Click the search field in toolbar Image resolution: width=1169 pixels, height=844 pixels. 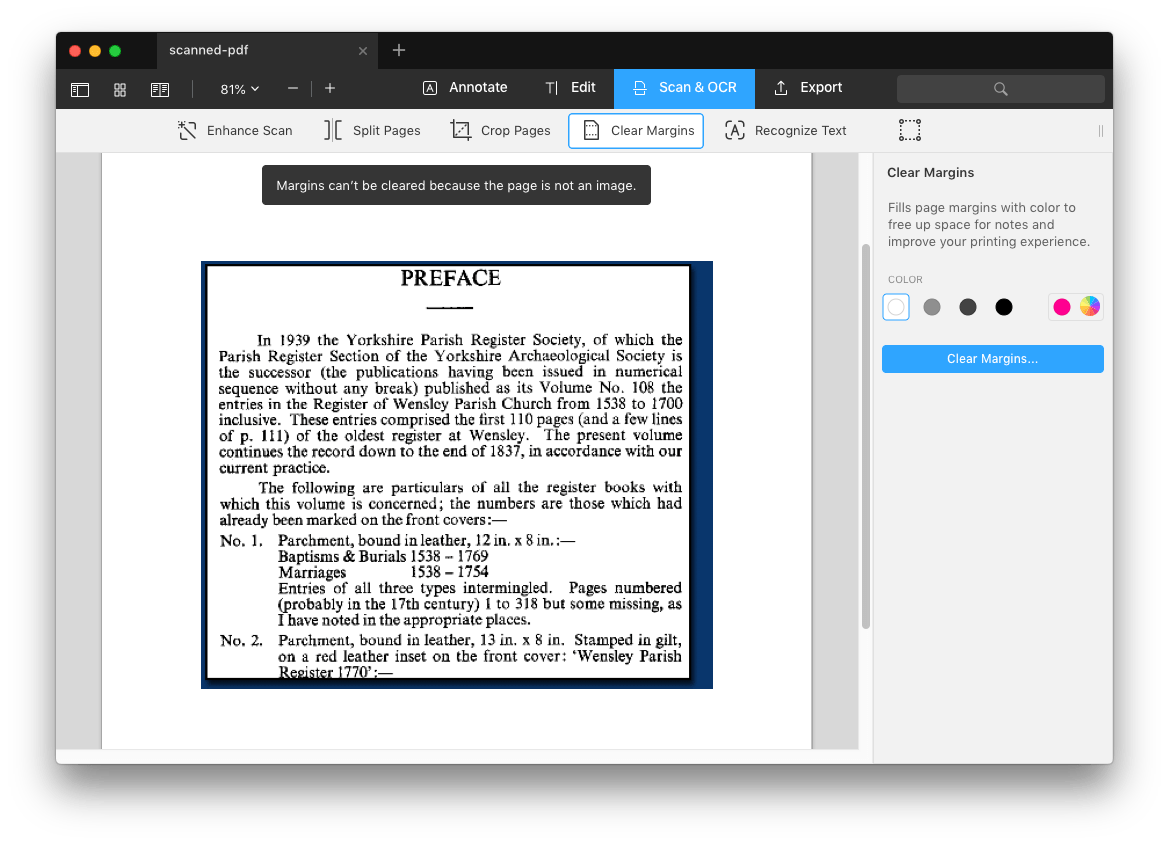tap(1000, 88)
